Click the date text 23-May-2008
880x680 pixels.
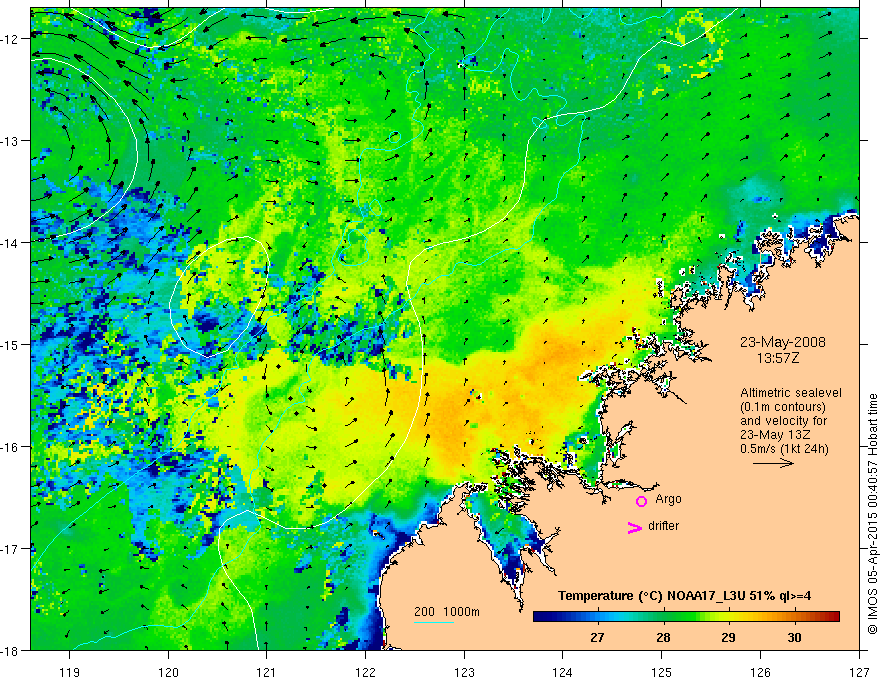coord(782,342)
